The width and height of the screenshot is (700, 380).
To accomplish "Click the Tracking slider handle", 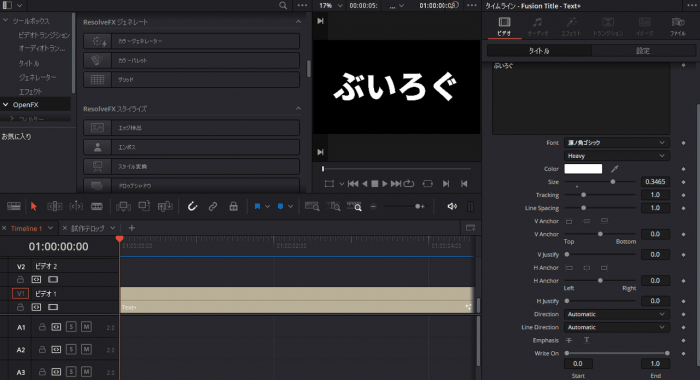I will tap(583, 195).
